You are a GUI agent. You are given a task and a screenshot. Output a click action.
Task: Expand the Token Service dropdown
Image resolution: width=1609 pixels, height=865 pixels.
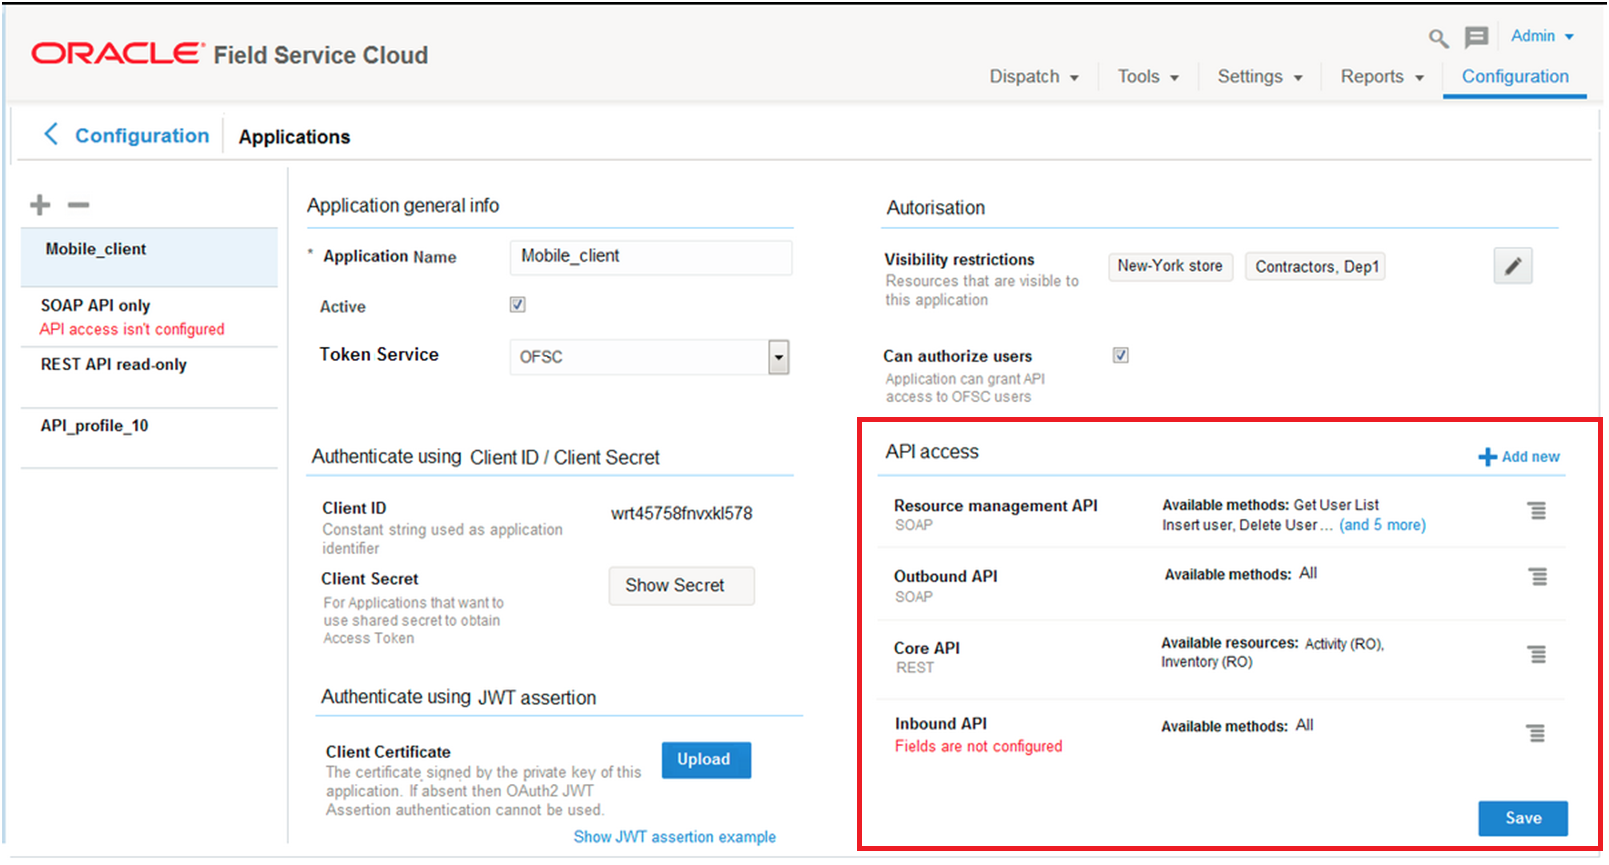coord(778,357)
